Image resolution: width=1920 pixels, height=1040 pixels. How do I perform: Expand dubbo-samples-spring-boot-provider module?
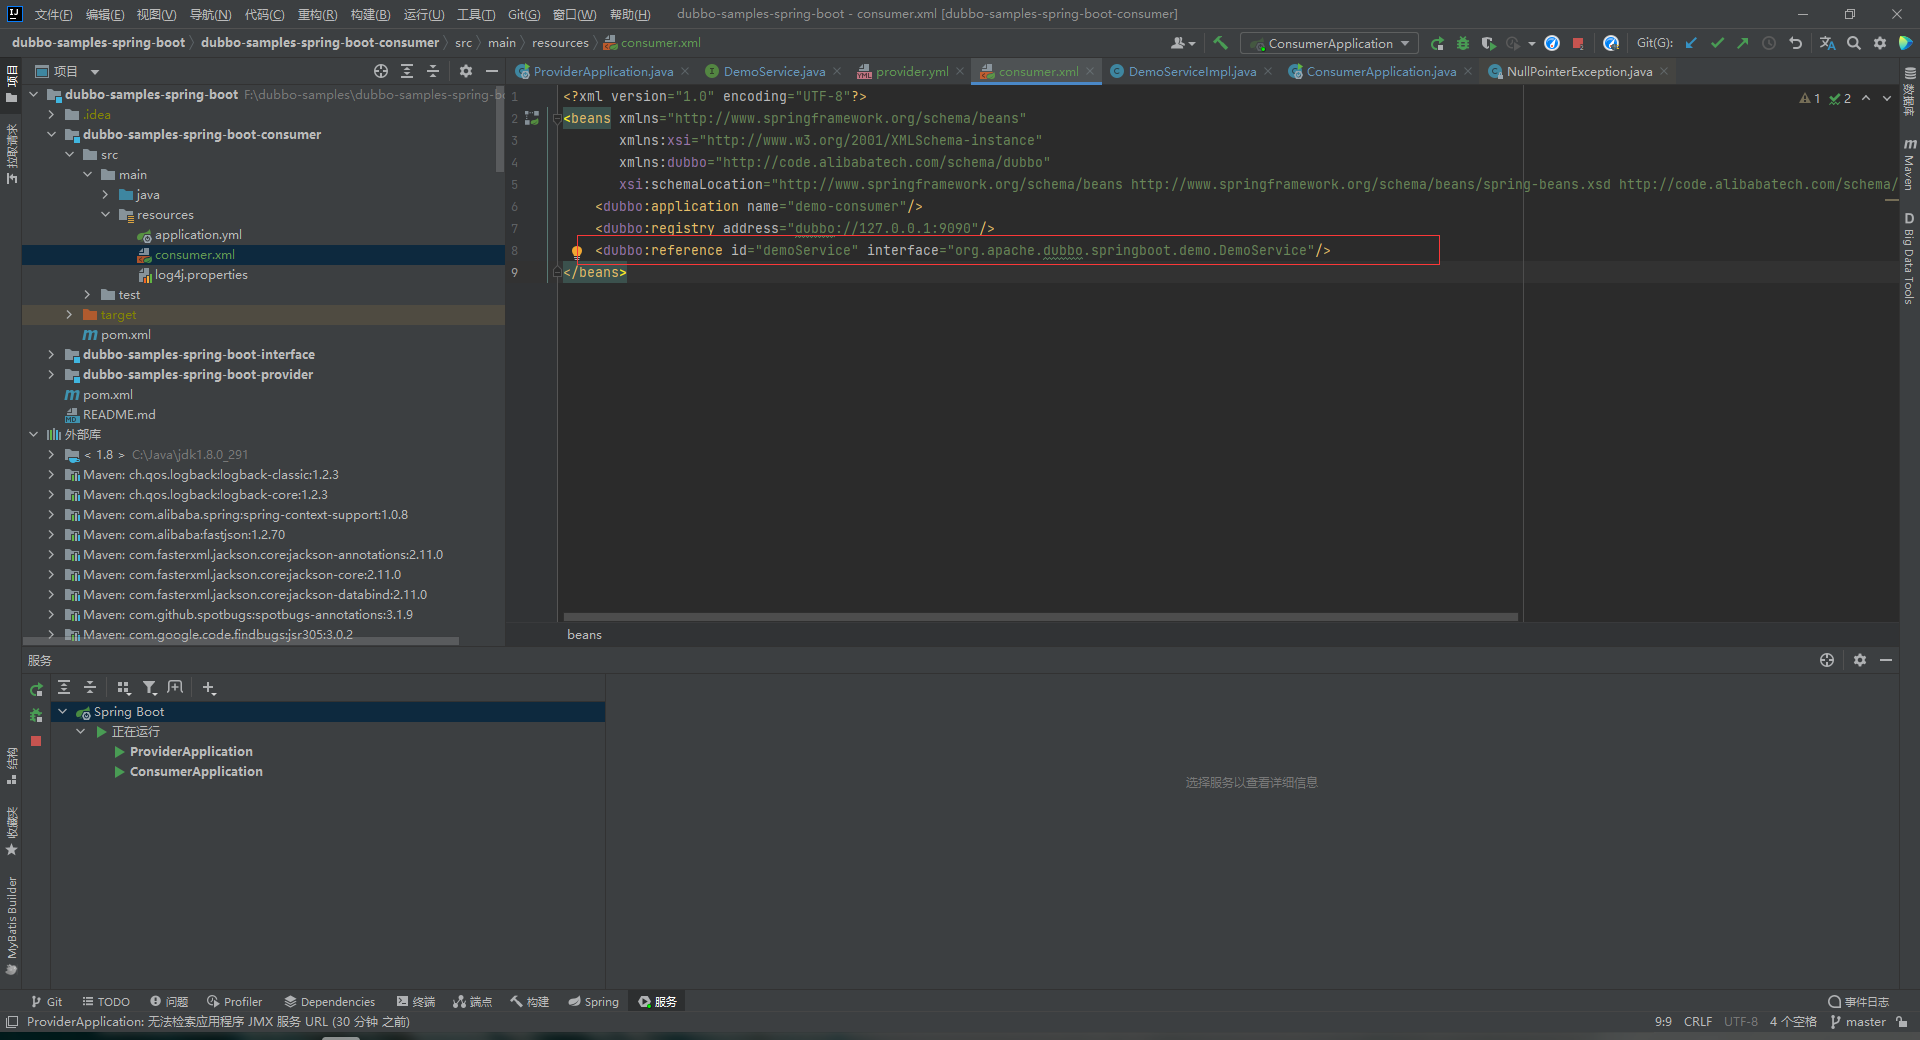51,374
